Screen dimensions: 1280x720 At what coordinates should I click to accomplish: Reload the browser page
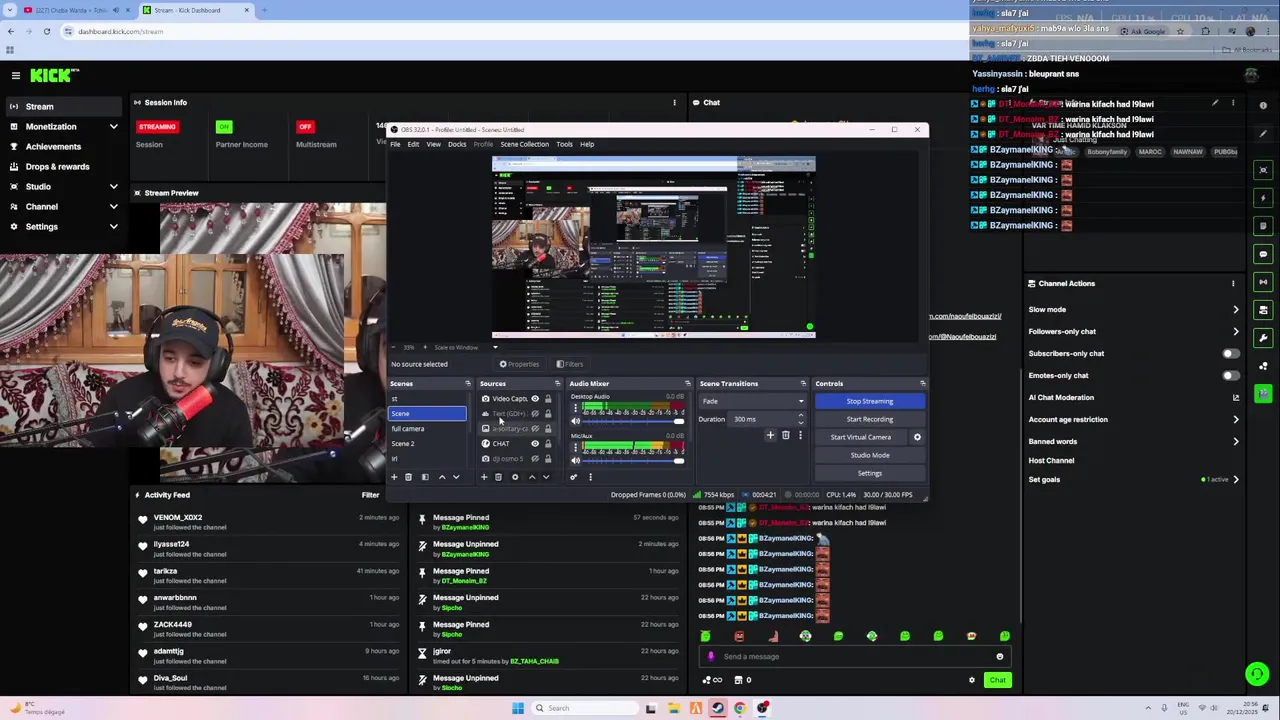tap(46, 31)
